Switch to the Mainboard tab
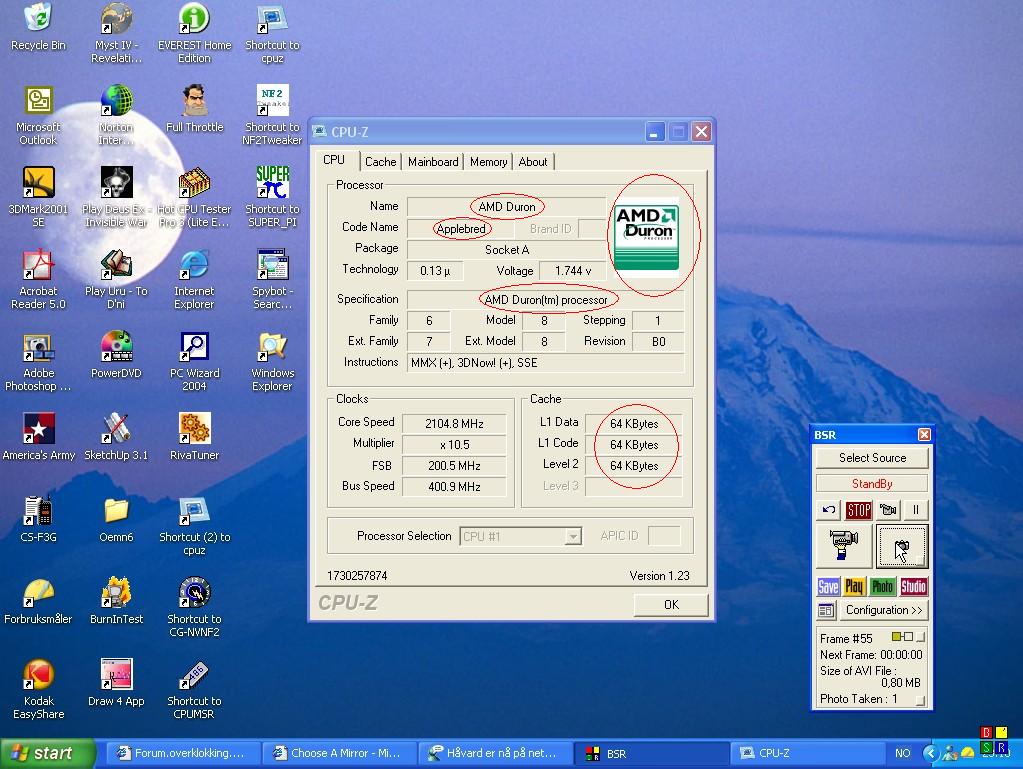This screenshot has width=1023, height=769. 433,162
